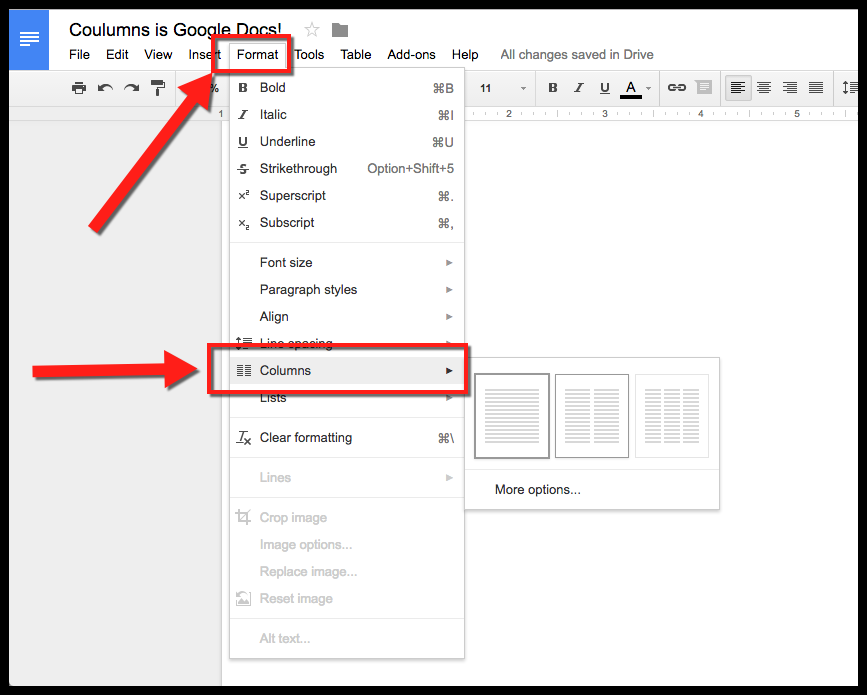Choose Italic from Format menu

pyautogui.click(x=347, y=114)
